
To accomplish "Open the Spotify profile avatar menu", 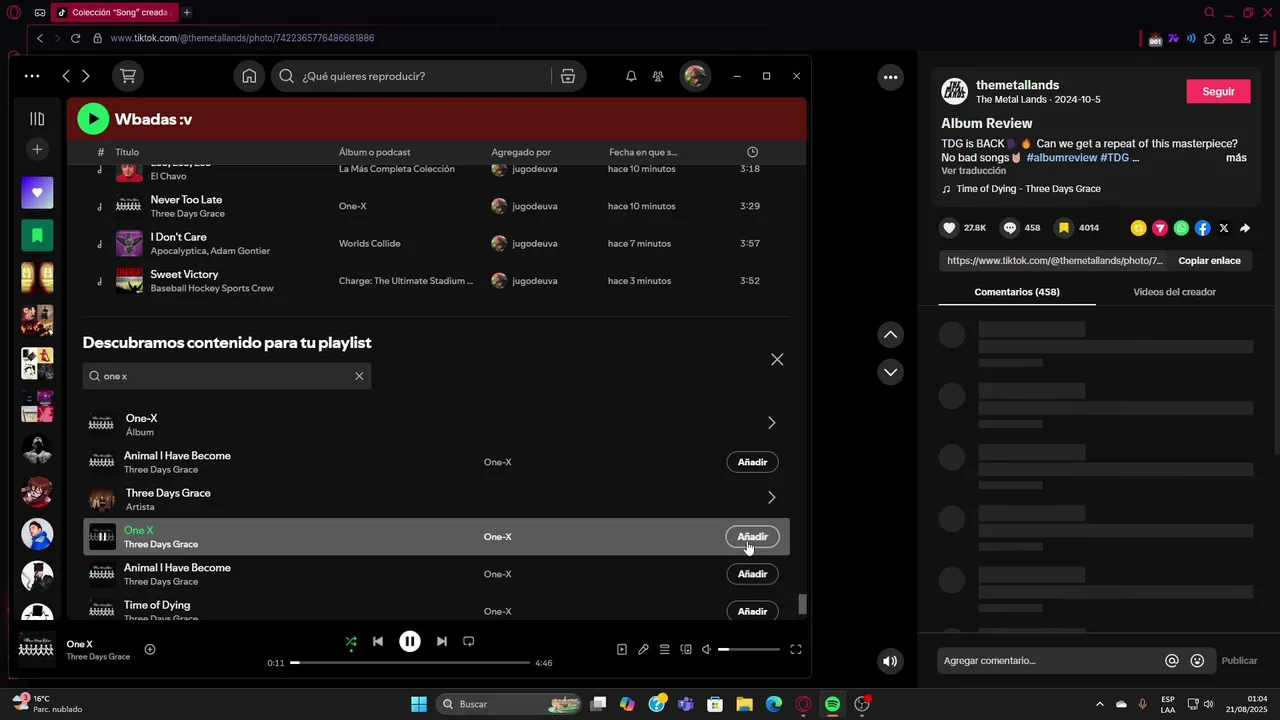I will (x=695, y=76).
